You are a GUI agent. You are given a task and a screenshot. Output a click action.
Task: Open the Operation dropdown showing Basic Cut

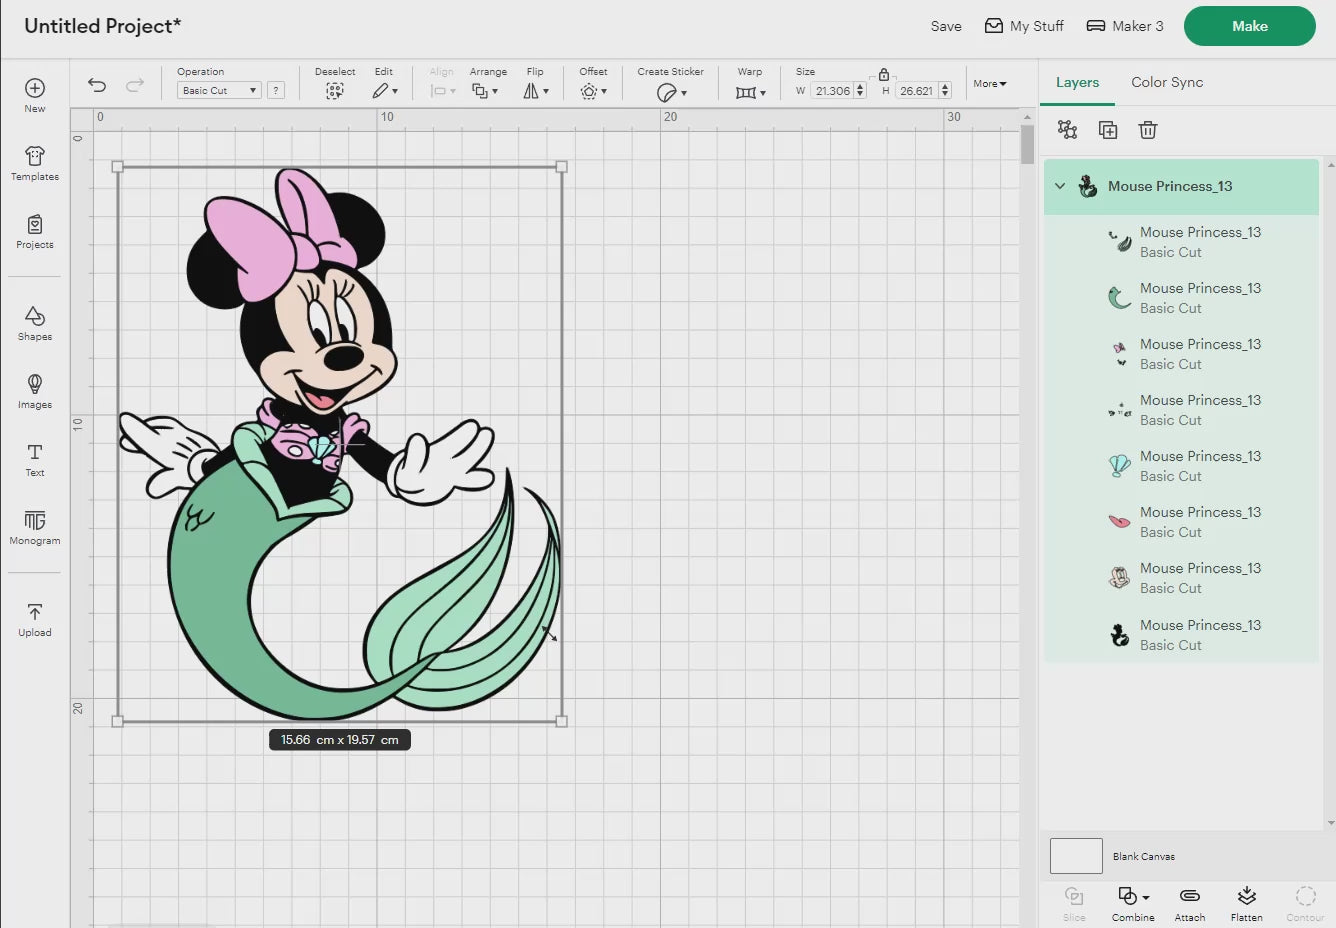[x=219, y=90]
